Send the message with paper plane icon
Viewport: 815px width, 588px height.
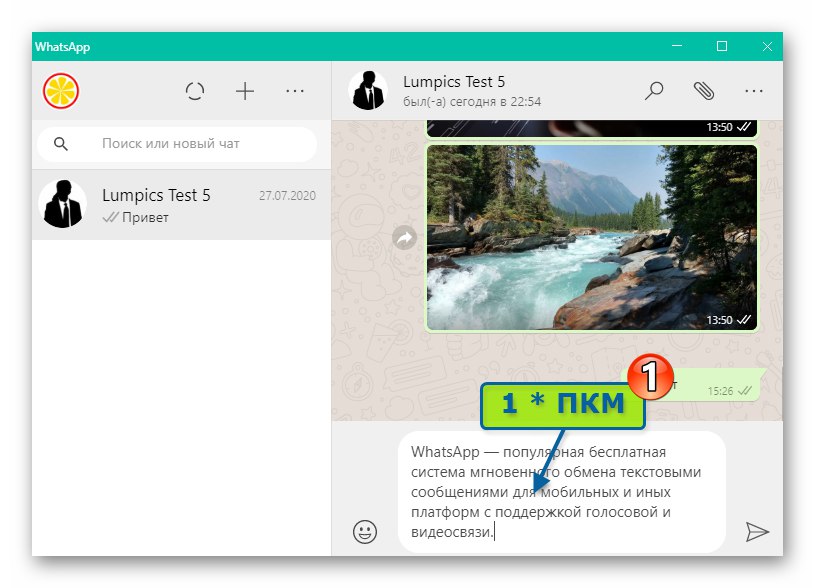tap(757, 532)
